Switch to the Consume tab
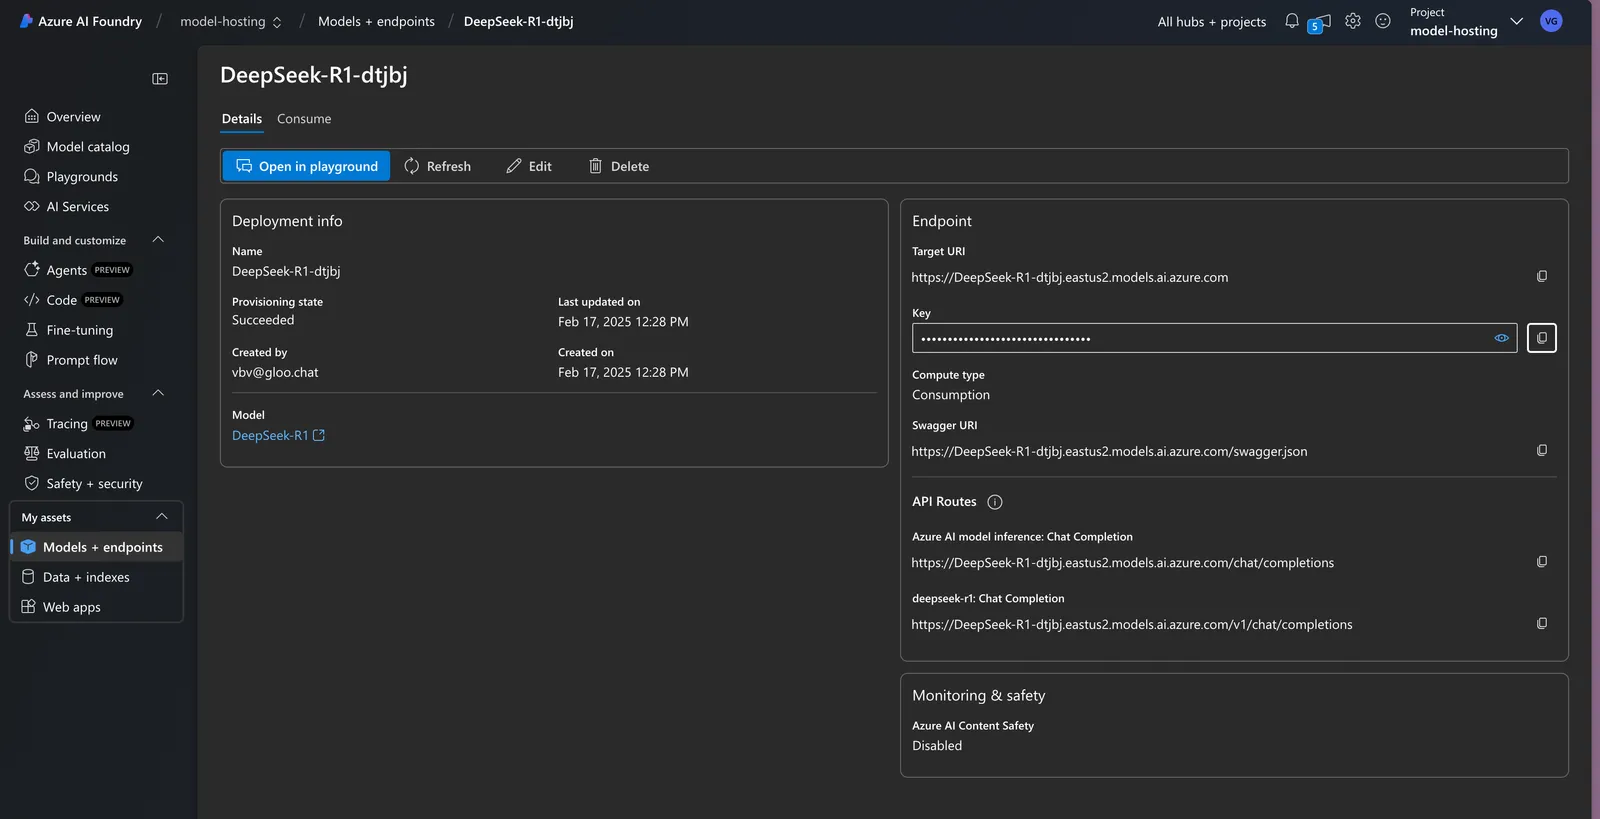1600x819 pixels. click(x=304, y=119)
